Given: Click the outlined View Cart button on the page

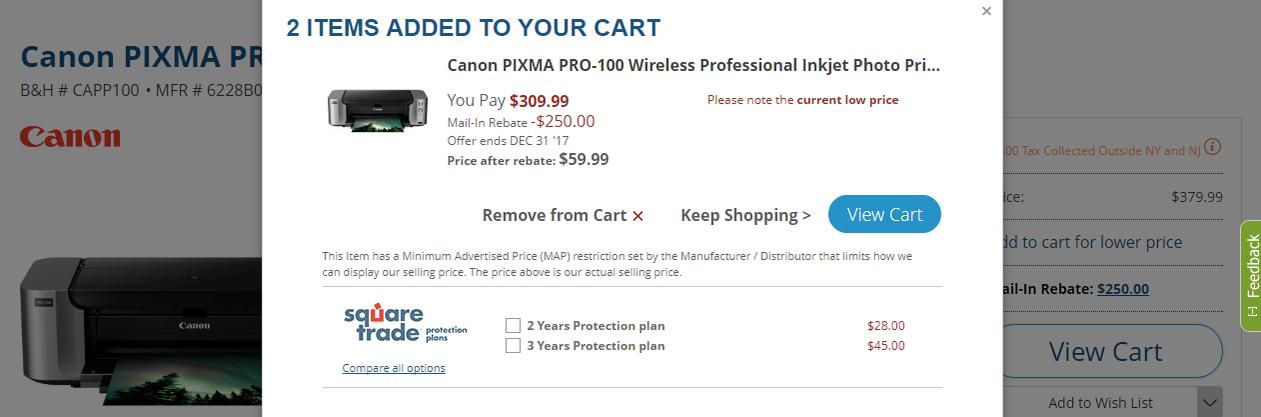Looking at the screenshot, I should 1106,351.
